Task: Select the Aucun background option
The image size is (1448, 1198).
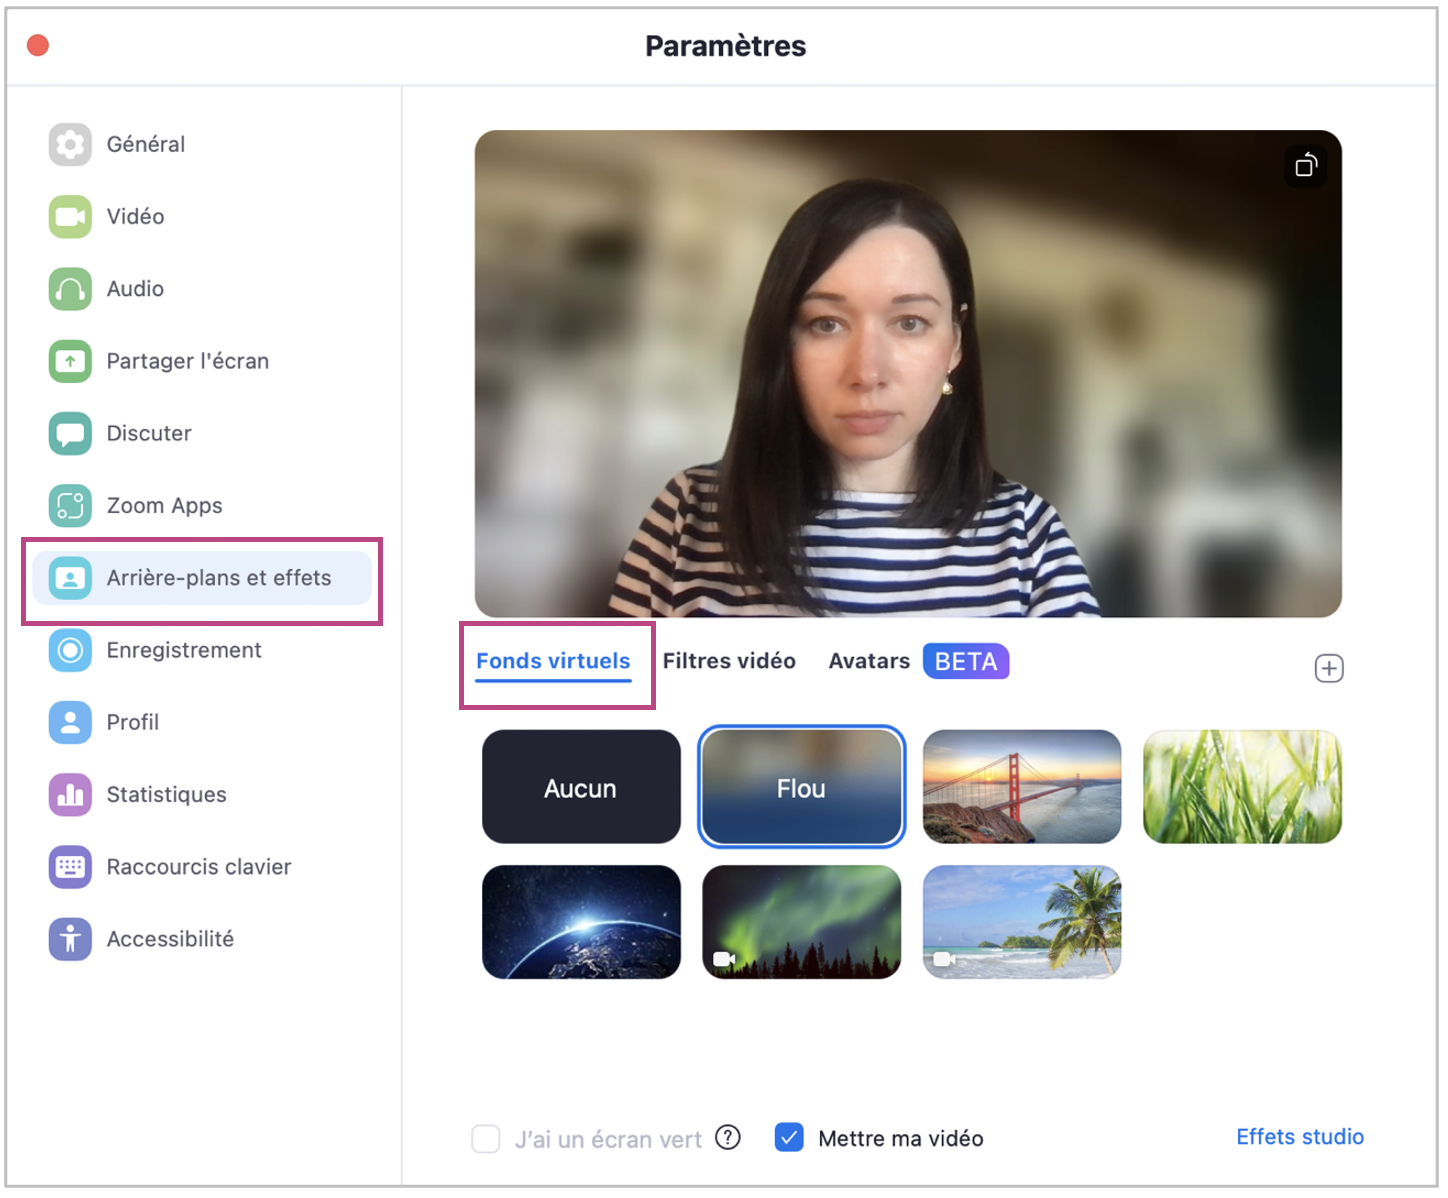Action: coord(581,787)
